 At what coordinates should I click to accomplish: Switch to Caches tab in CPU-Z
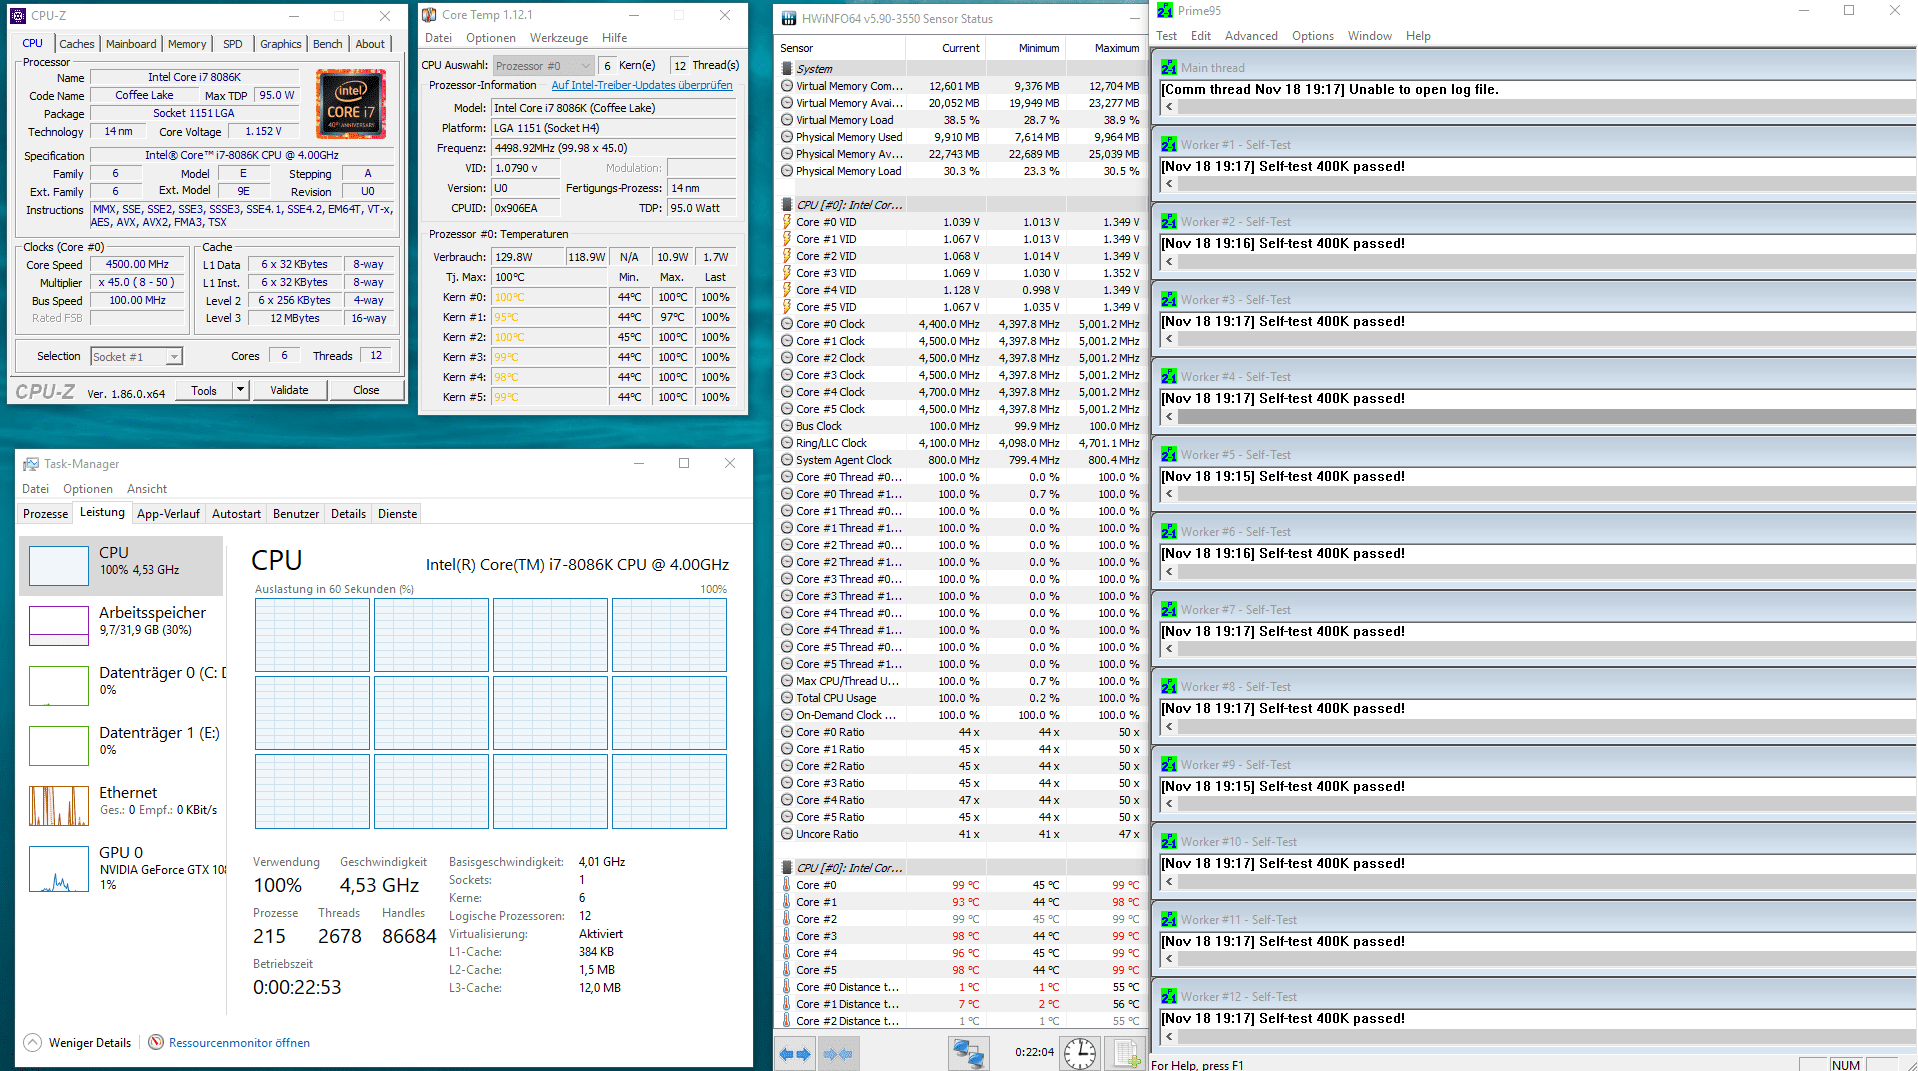pos(76,44)
